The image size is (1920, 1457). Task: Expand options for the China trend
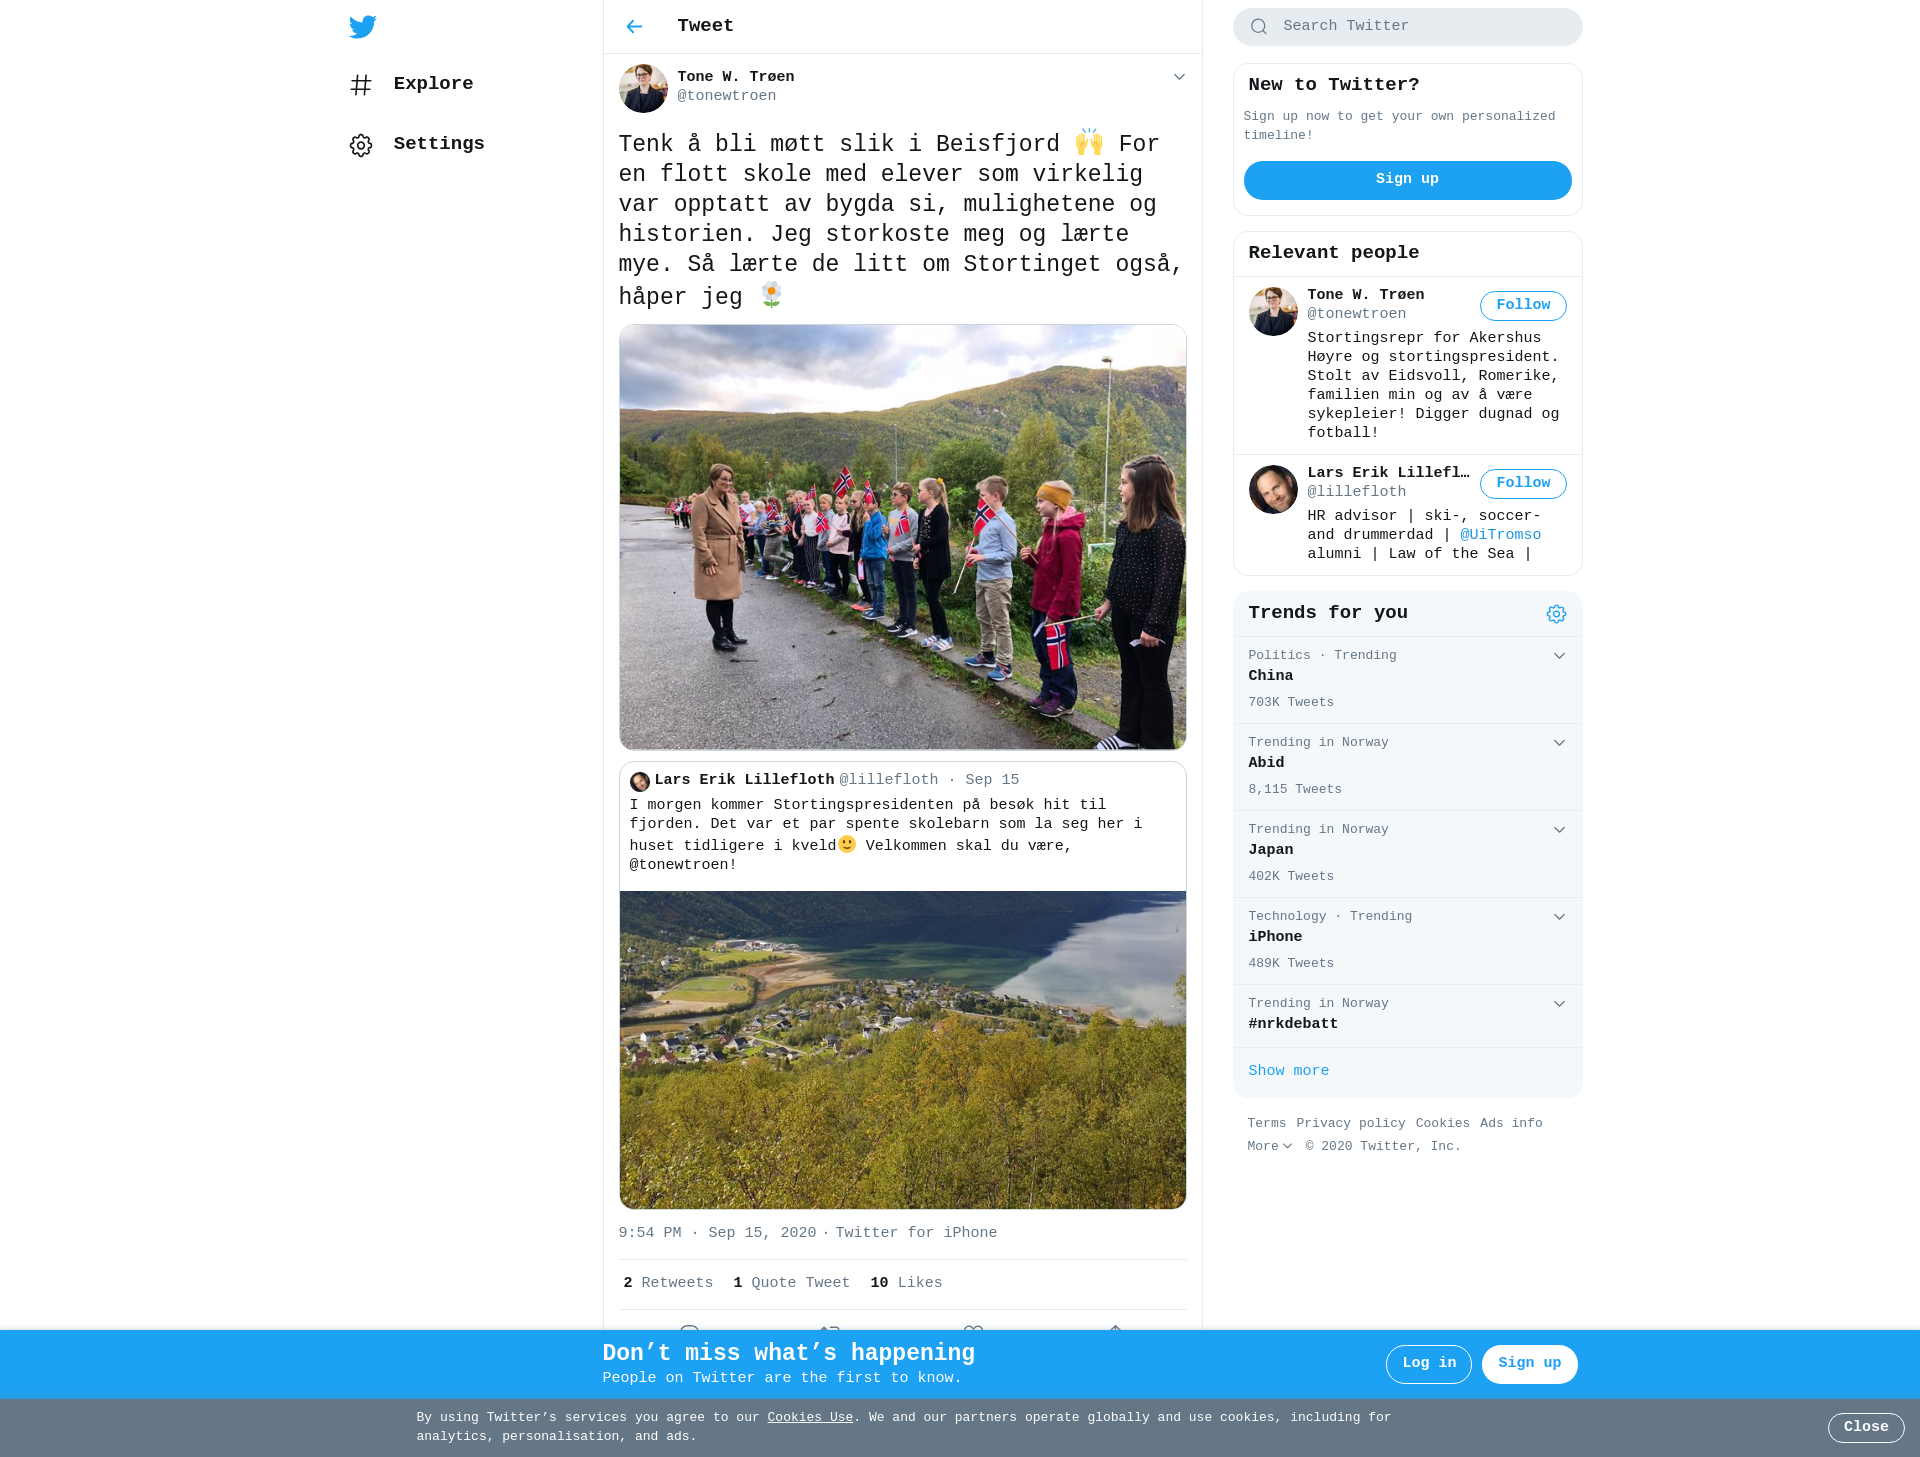click(x=1559, y=656)
